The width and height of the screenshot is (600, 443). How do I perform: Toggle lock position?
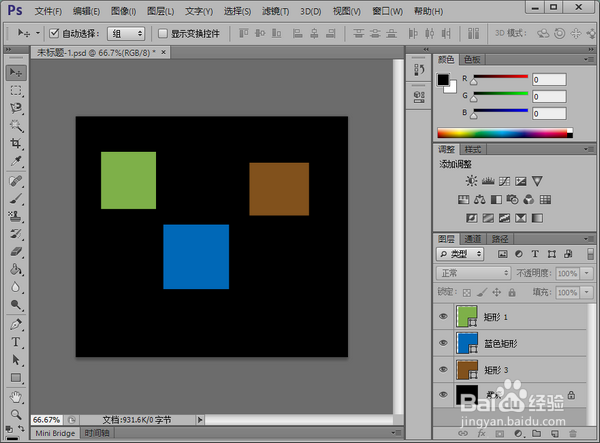[497, 293]
